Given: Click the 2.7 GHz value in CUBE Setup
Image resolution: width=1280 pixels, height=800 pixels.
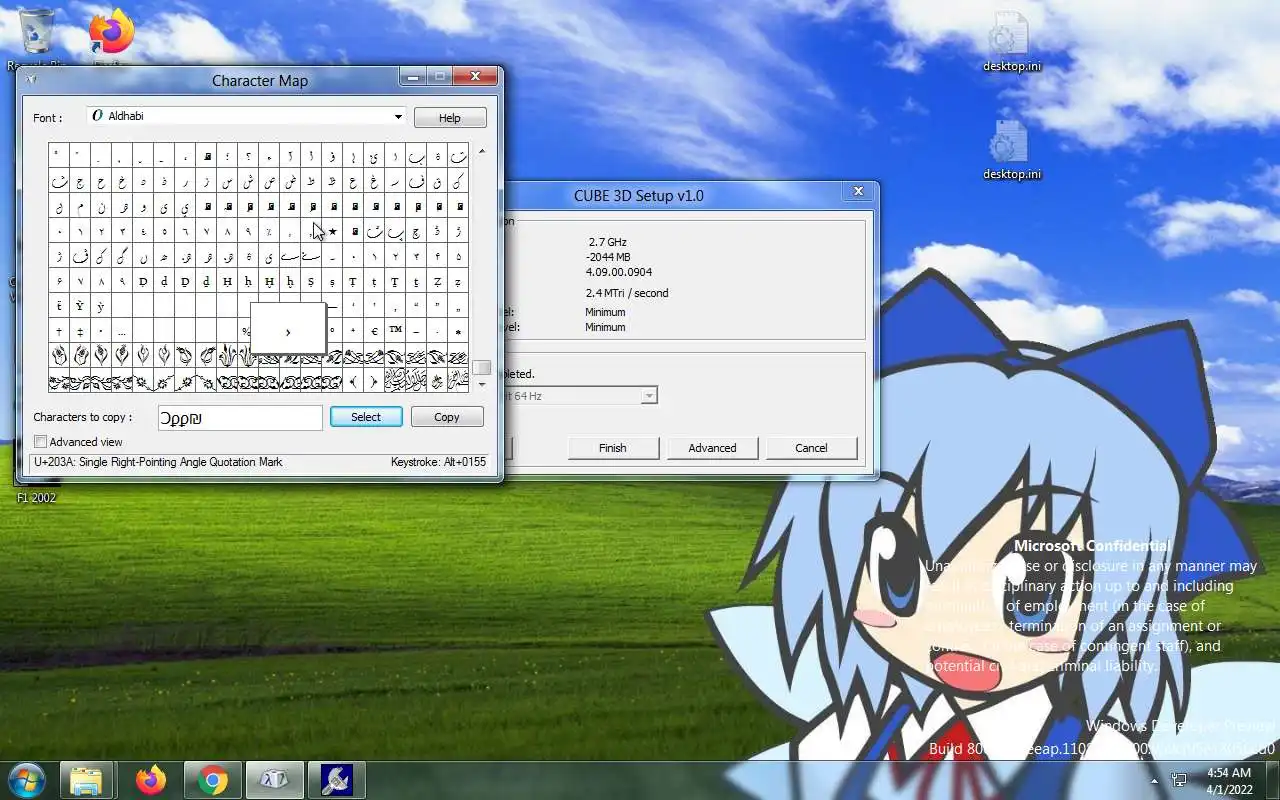Looking at the screenshot, I should point(607,242).
